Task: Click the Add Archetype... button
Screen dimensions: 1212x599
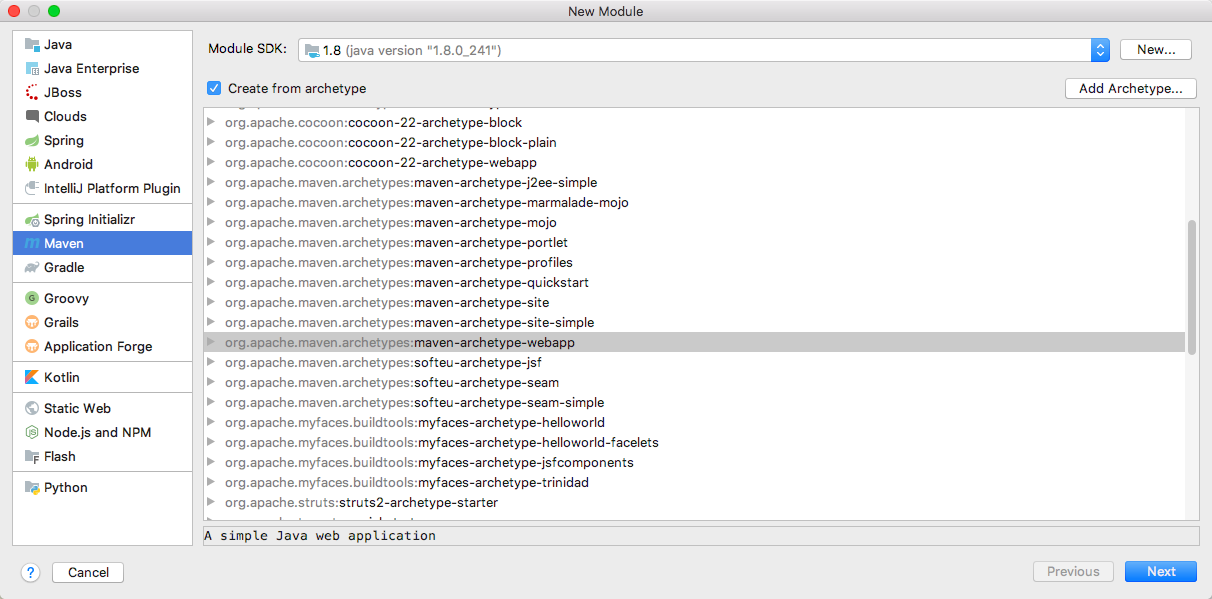Action: click(x=1131, y=88)
